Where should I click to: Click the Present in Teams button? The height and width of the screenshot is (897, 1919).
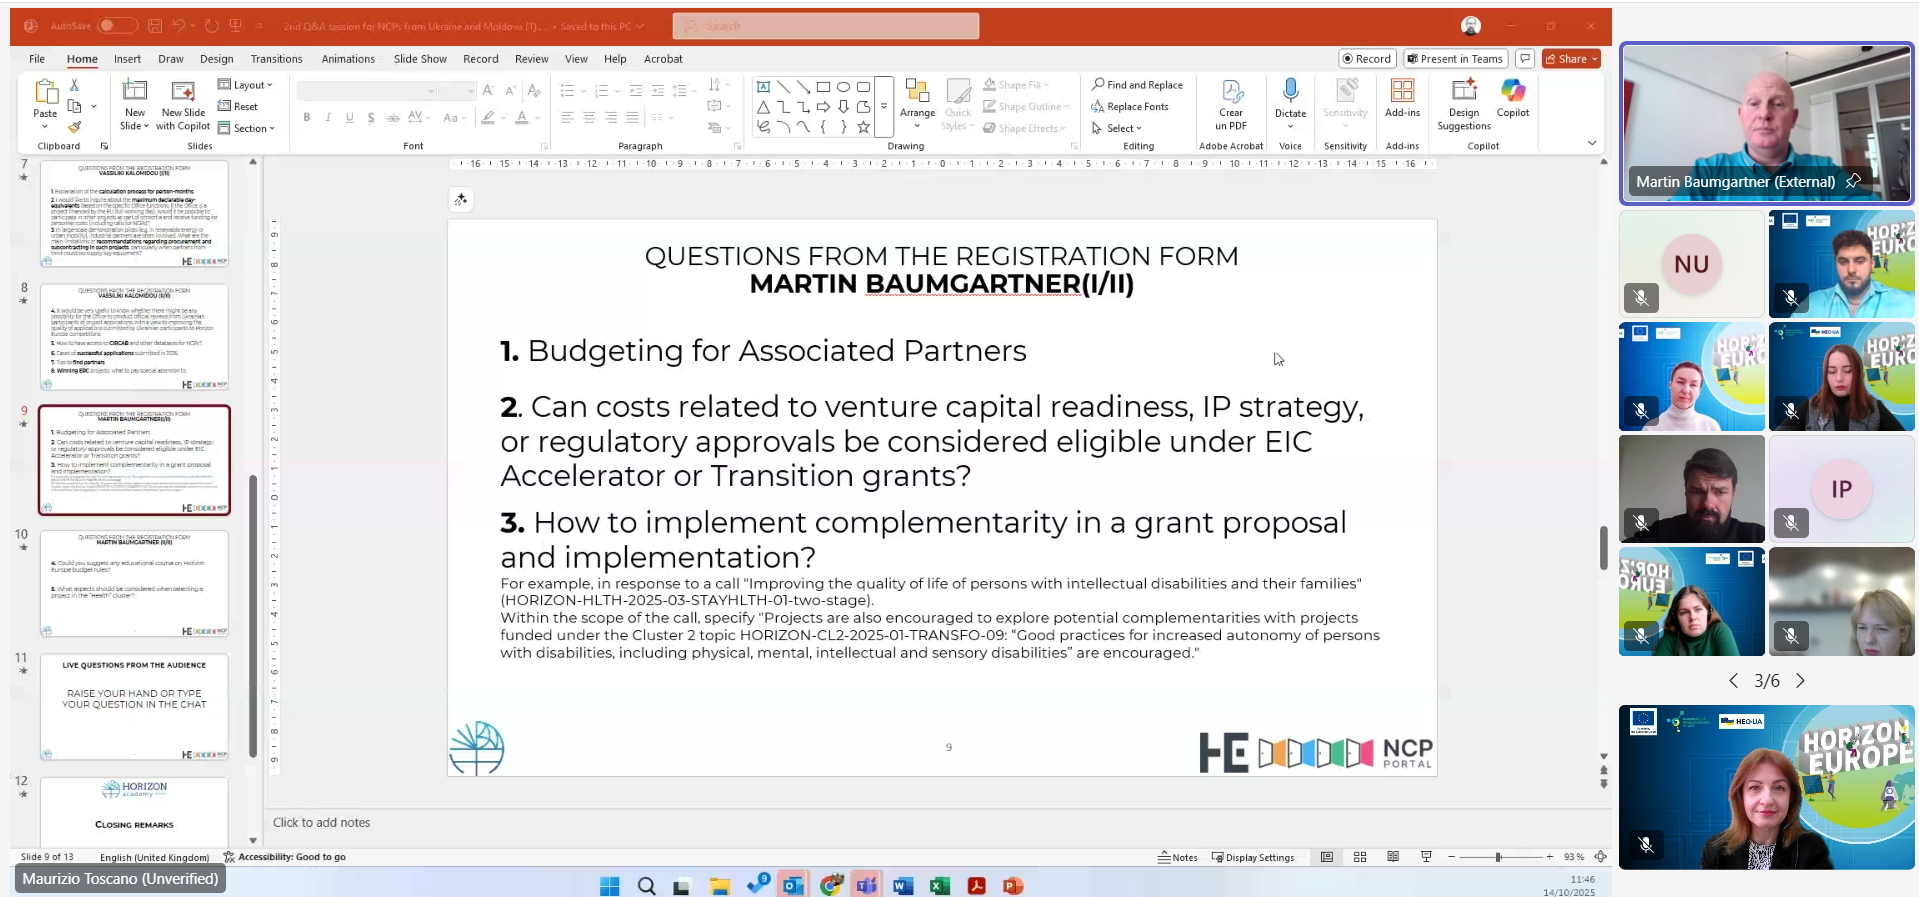pyautogui.click(x=1455, y=59)
